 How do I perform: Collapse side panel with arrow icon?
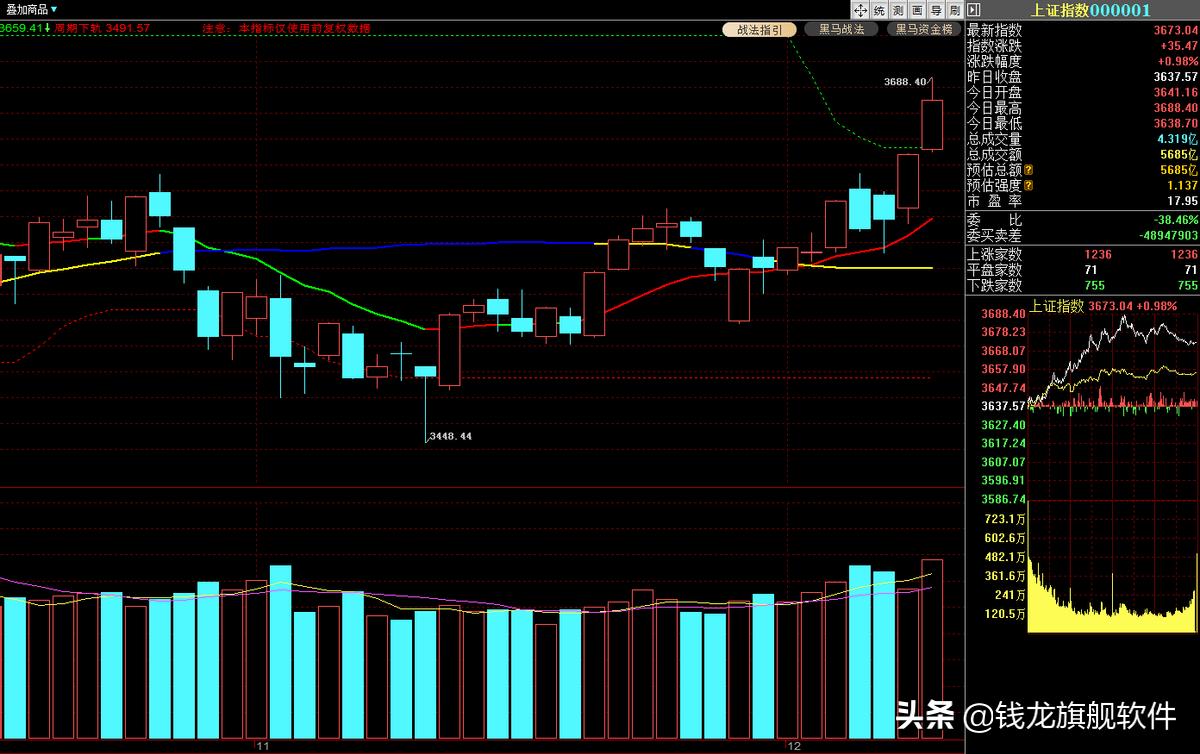coord(973,10)
